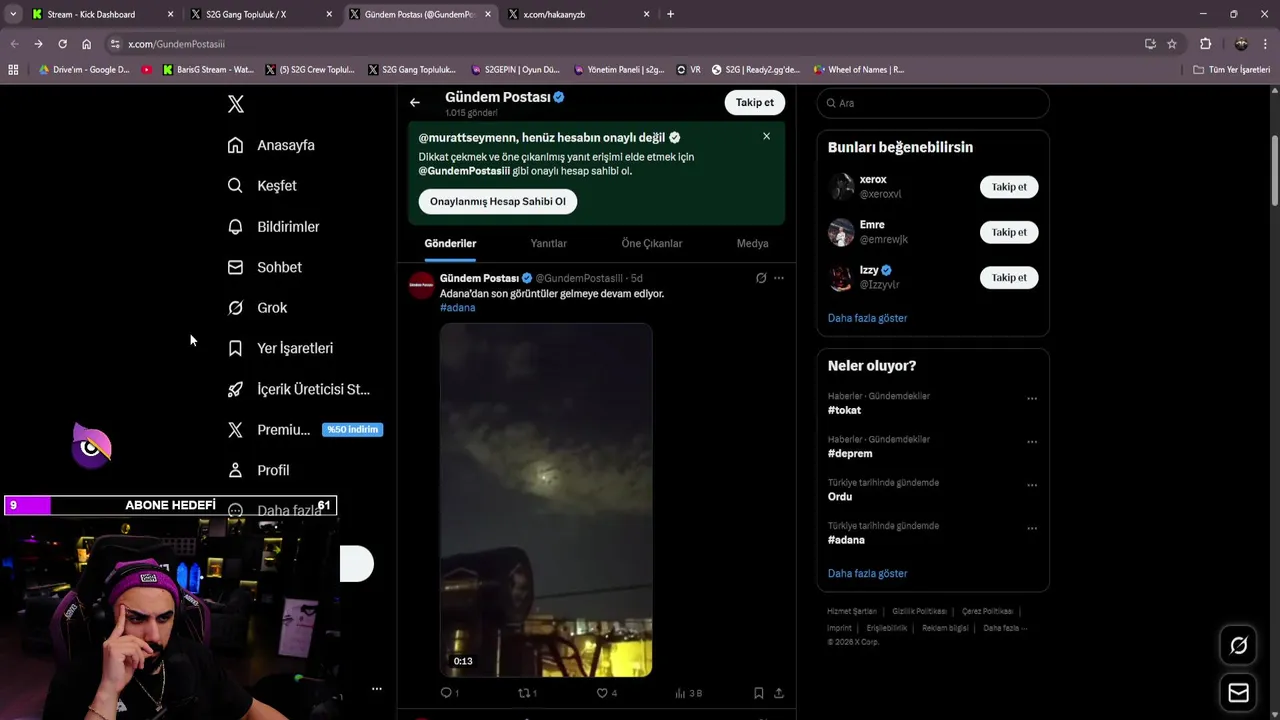Show more trends under Neler oluyor
The height and width of the screenshot is (720, 1280).
point(867,574)
